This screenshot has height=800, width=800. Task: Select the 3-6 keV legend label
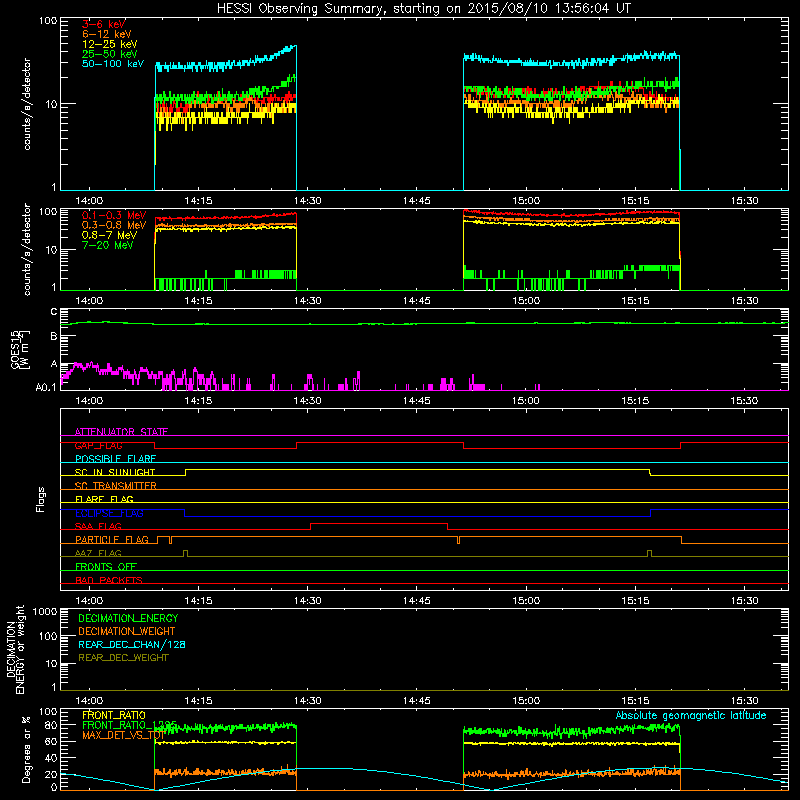(x=104, y=24)
